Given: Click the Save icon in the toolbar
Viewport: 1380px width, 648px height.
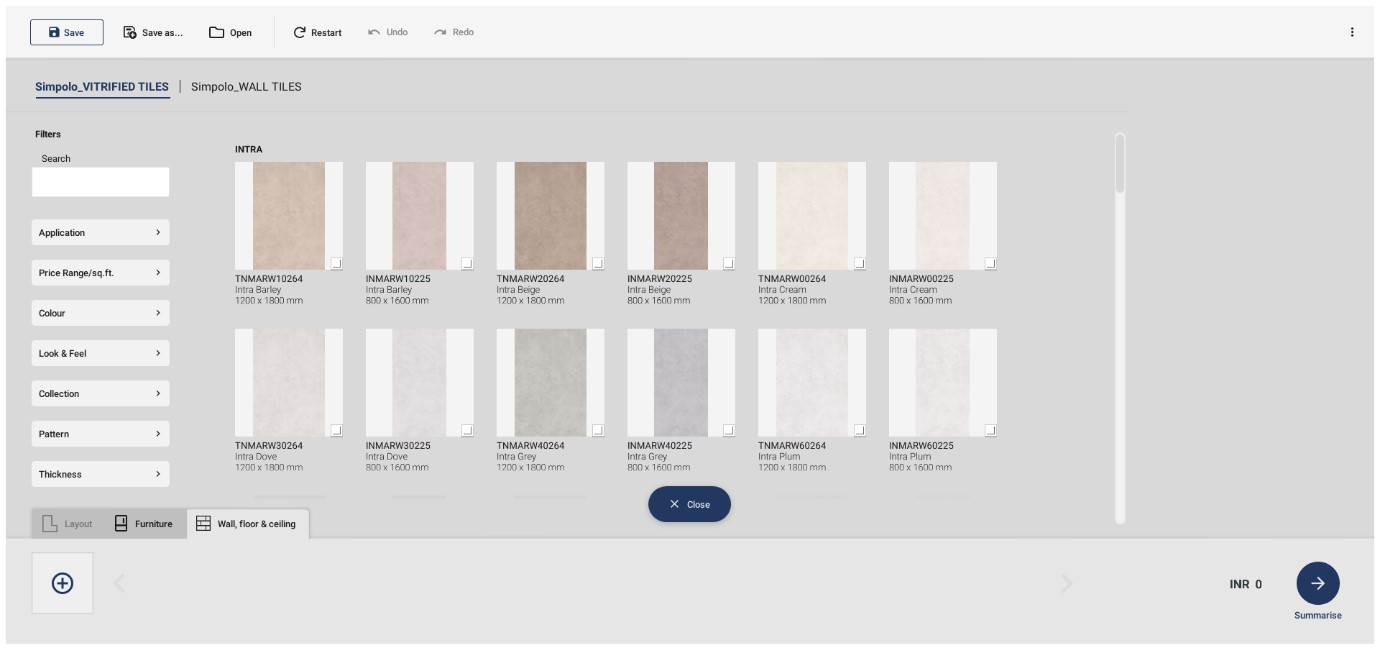Looking at the screenshot, I should (52, 32).
